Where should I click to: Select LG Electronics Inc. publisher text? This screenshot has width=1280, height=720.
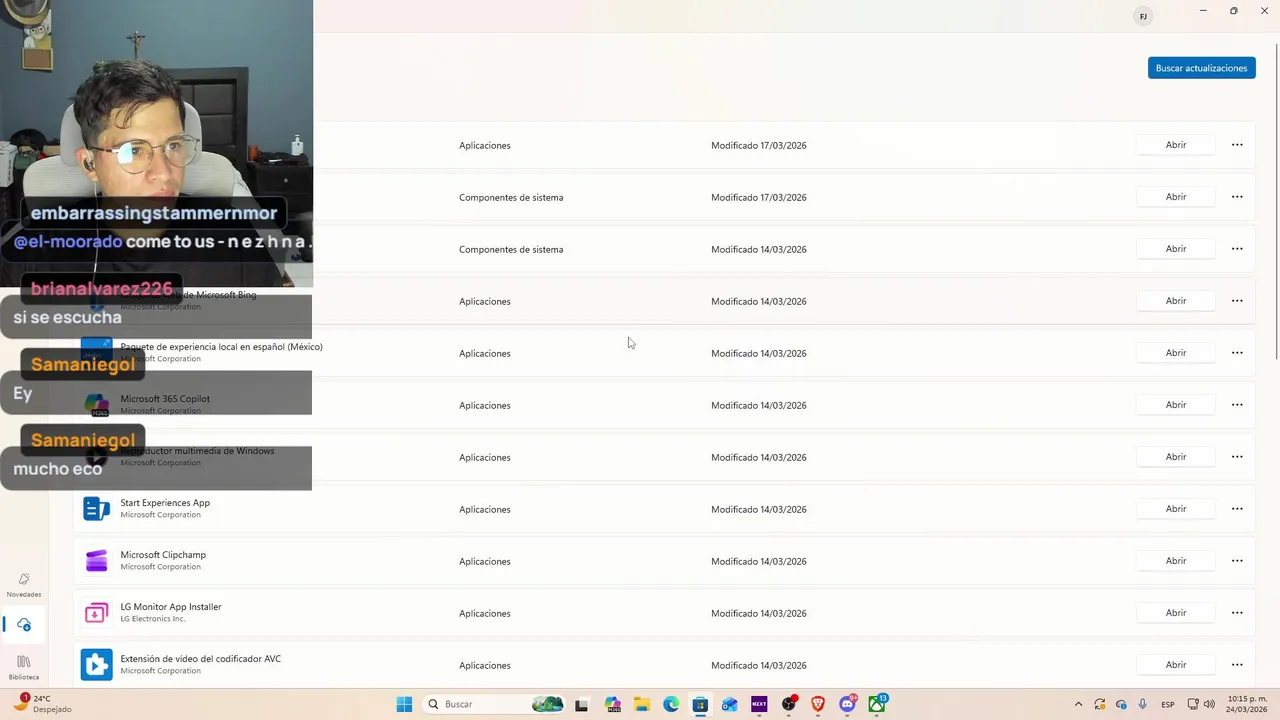click(x=153, y=619)
